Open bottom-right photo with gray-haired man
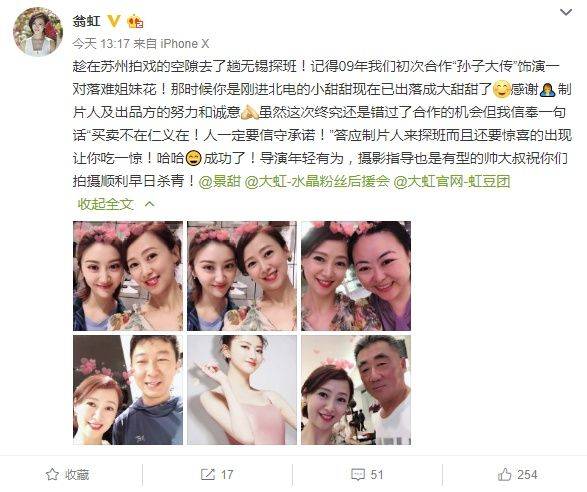Image resolution: width=587 pixels, height=492 pixels. 356,390
